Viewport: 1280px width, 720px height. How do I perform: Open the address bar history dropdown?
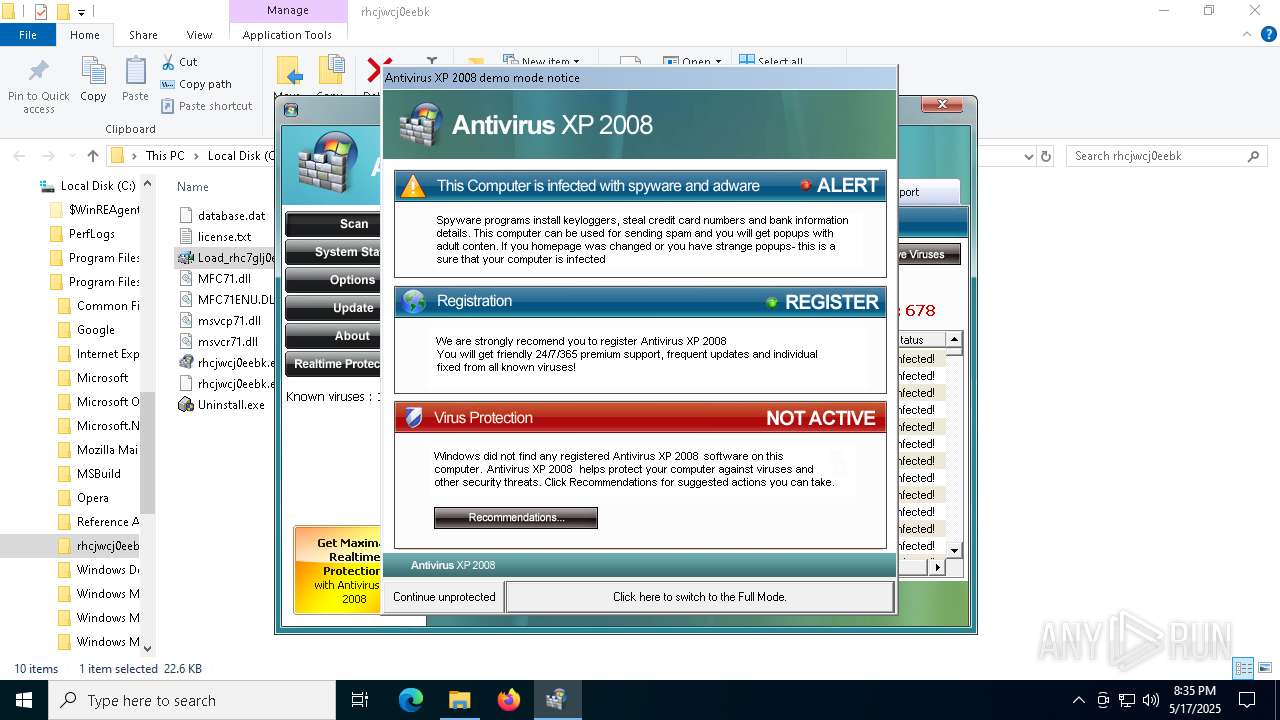(x=1029, y=156)
